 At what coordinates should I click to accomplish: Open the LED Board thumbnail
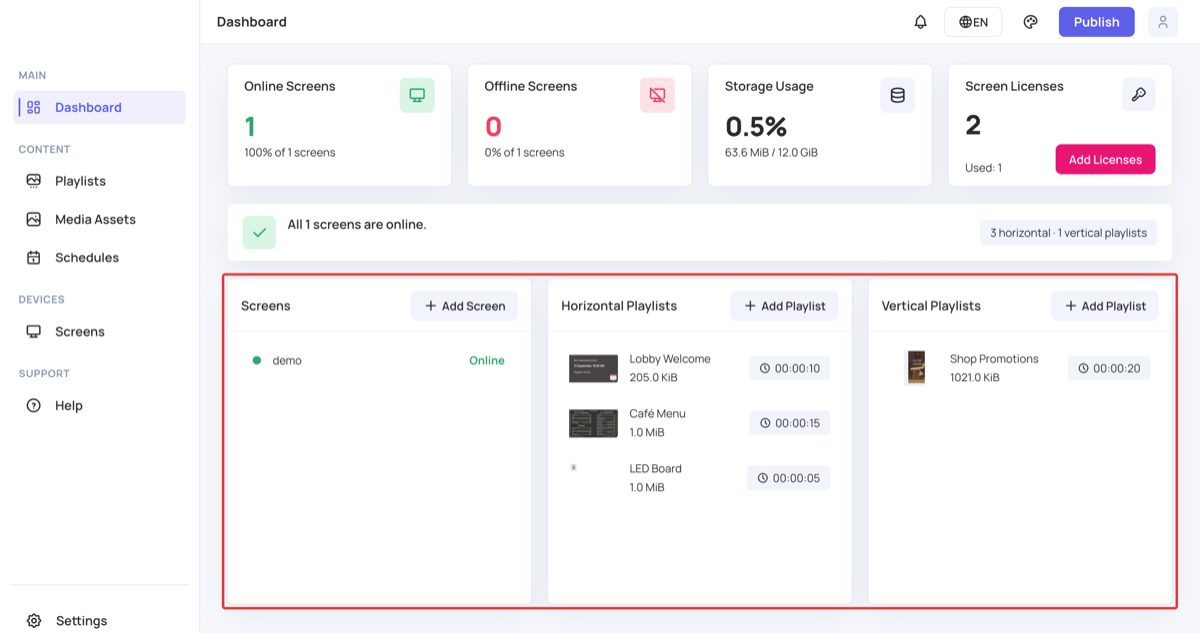coord(573,467)
